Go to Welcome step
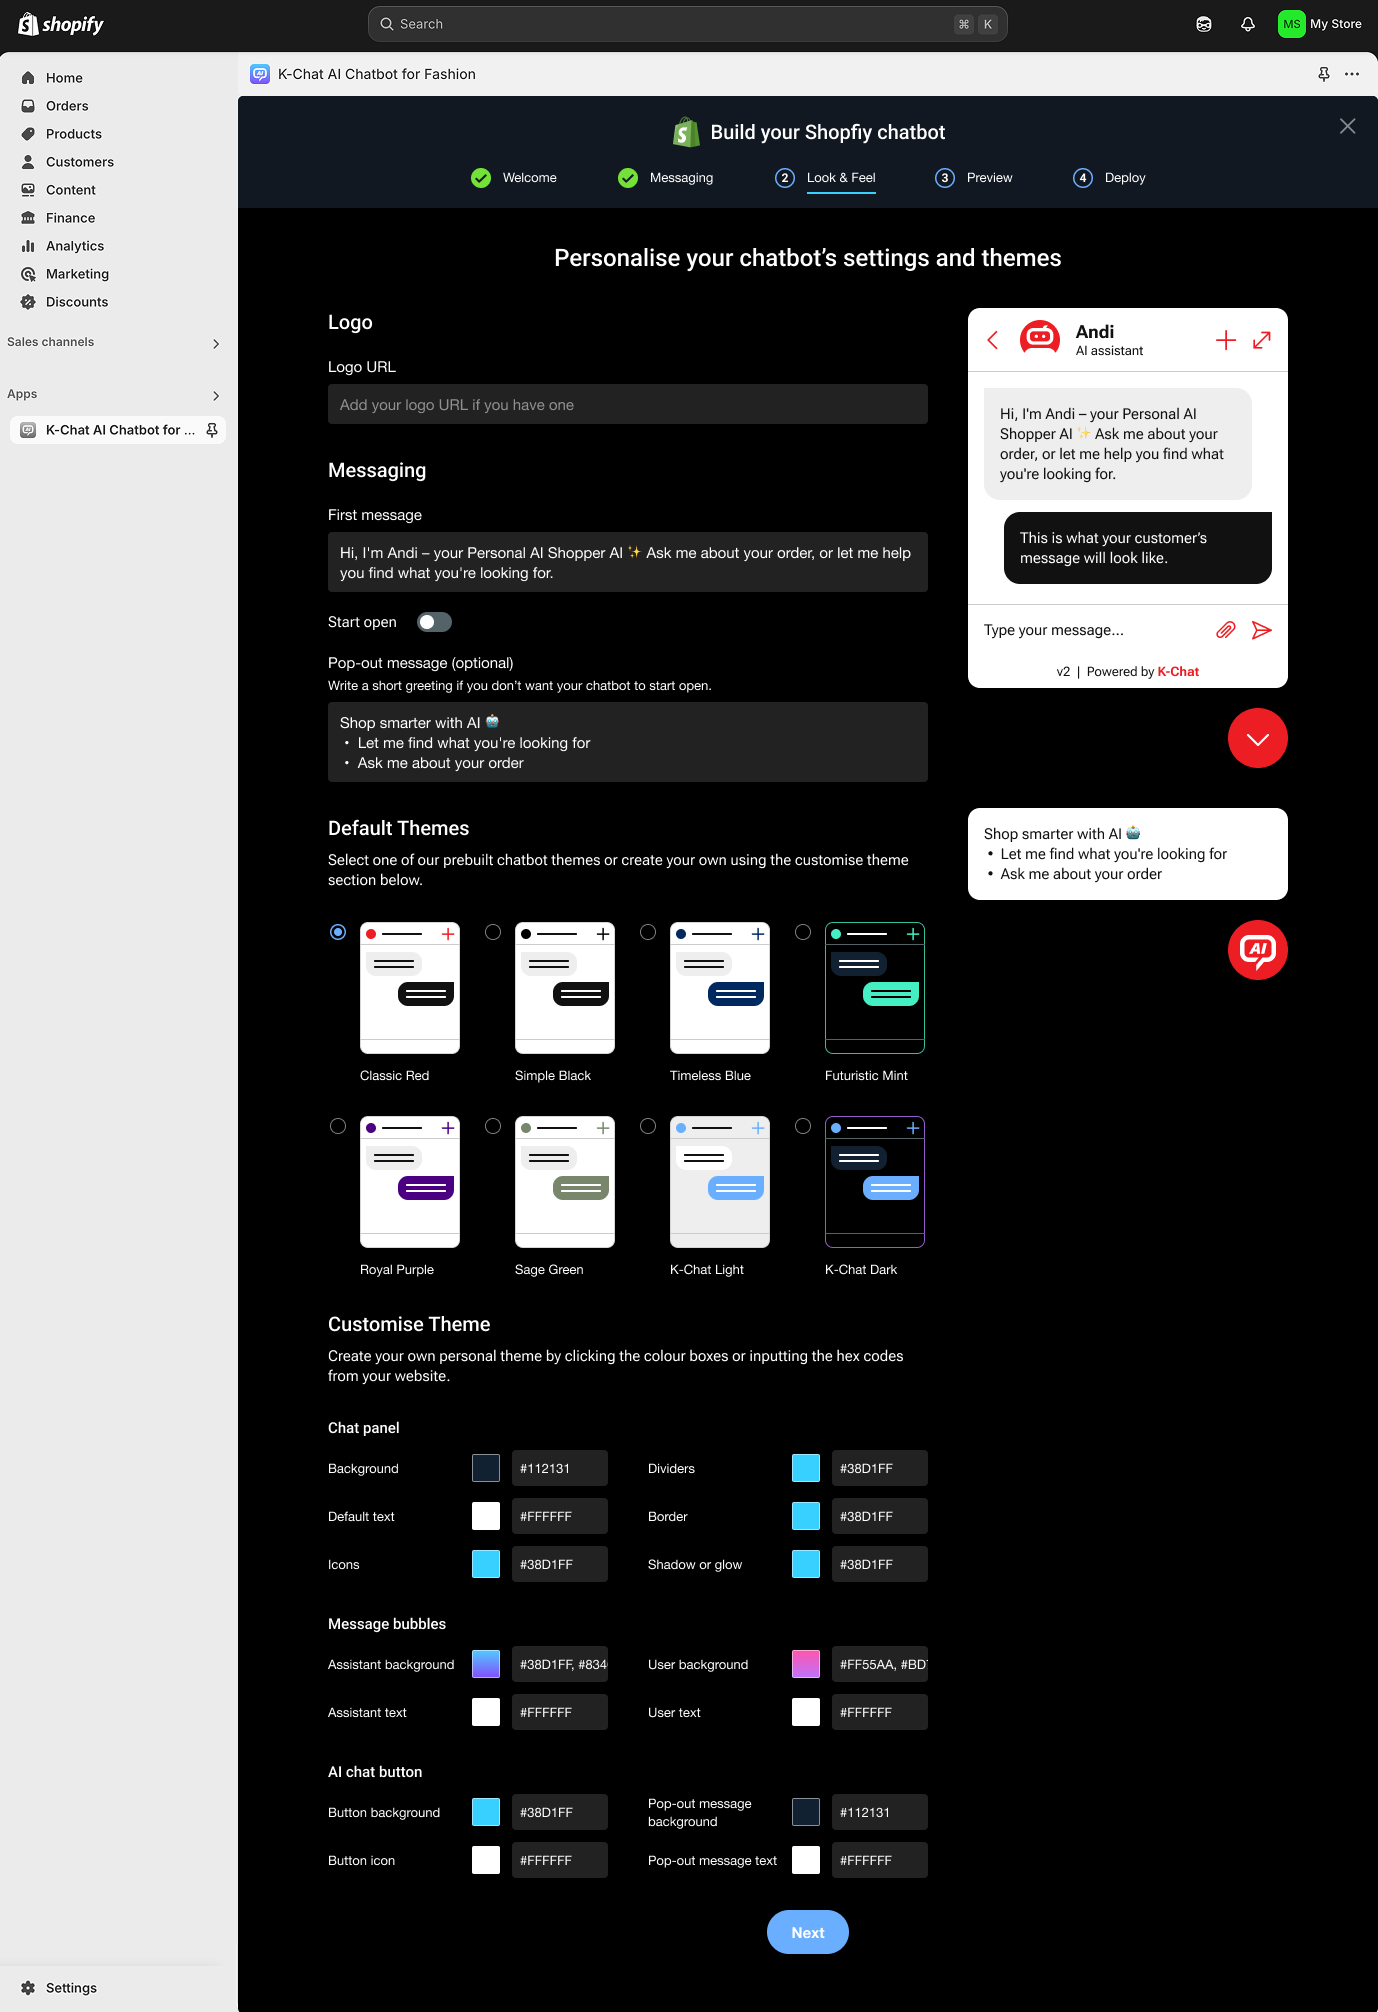The width and height of the screenshot is (1378, 2012). point(514,178)
